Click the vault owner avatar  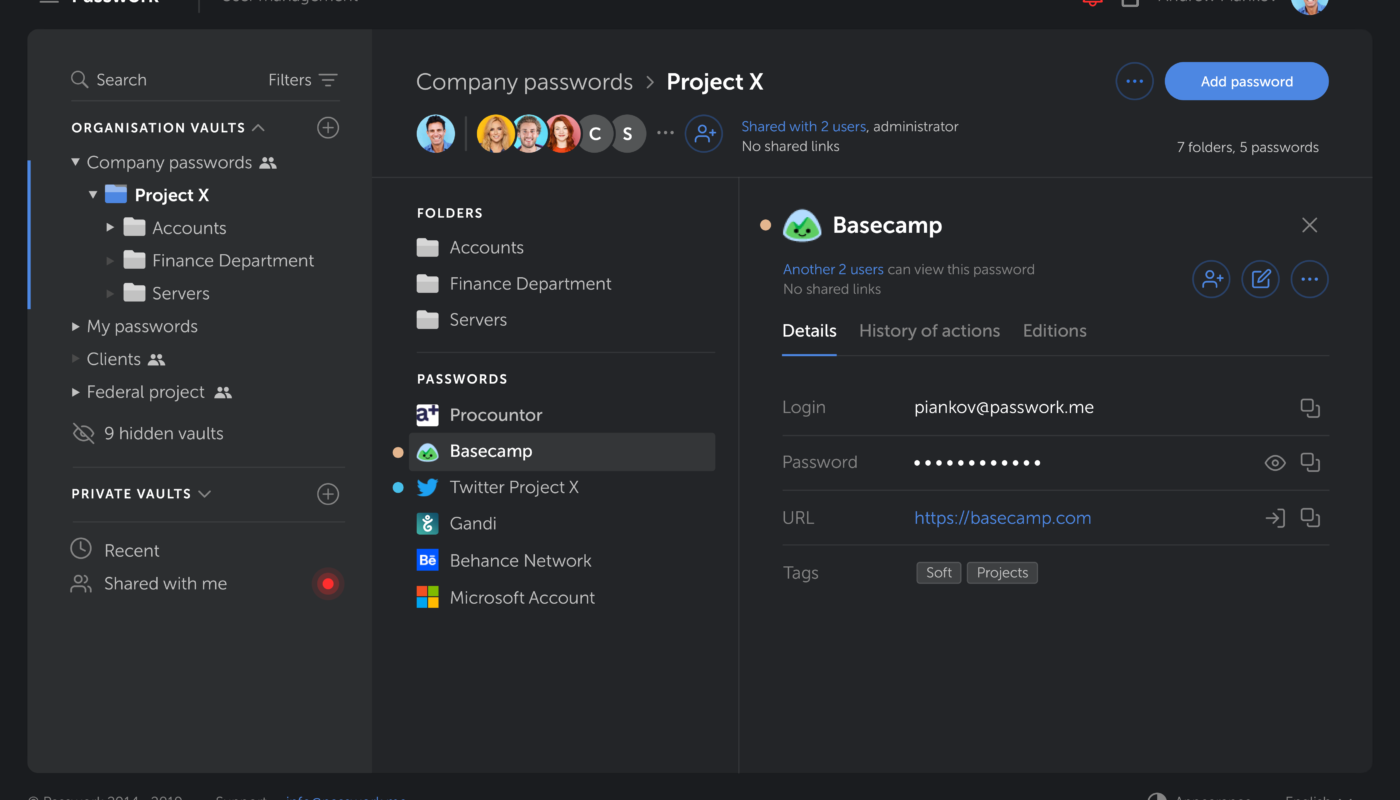click(436, 134)
